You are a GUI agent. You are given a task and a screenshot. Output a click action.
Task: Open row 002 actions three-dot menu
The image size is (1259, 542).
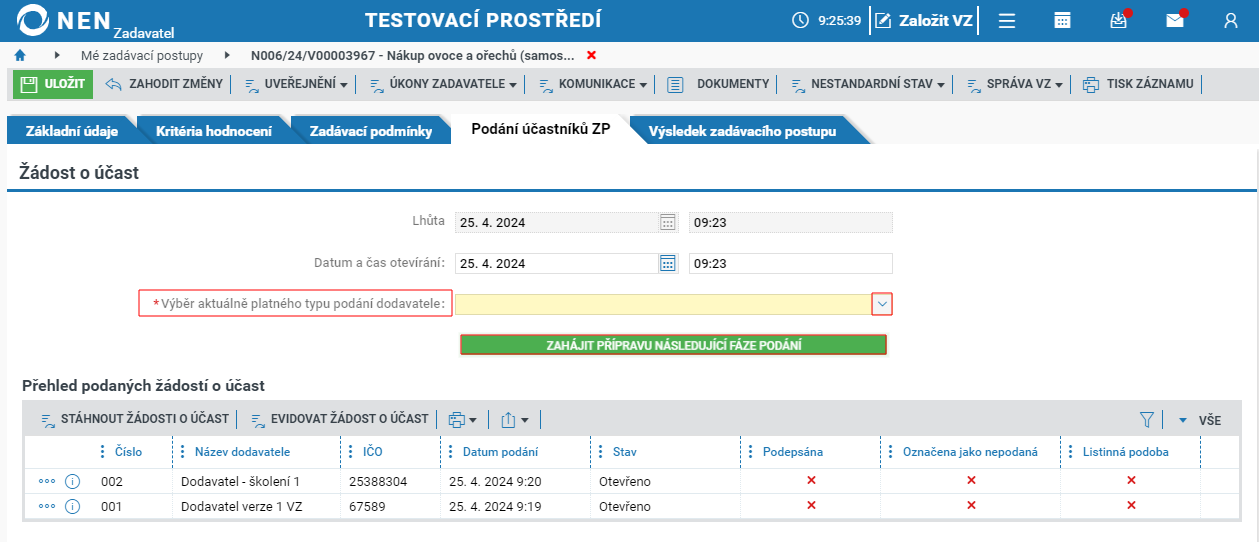[x=47, y=481]
